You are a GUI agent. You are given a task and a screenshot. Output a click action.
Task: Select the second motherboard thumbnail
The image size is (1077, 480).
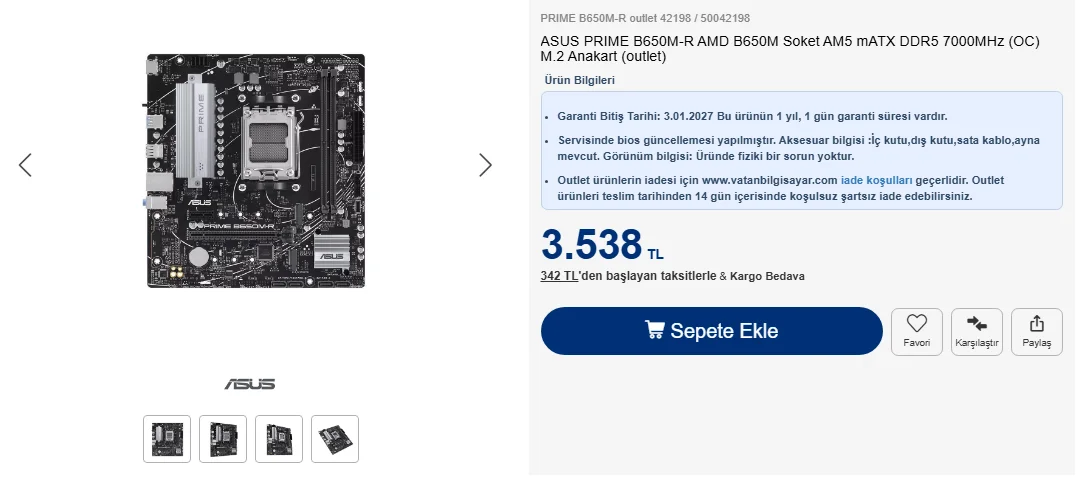point(223,439)
